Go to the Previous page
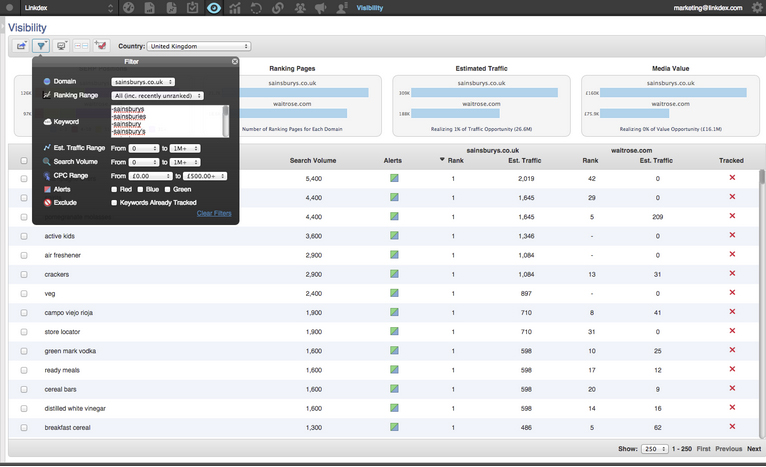Image resolution: width=766 pixels, height=467 pixels. coord(728,448)
